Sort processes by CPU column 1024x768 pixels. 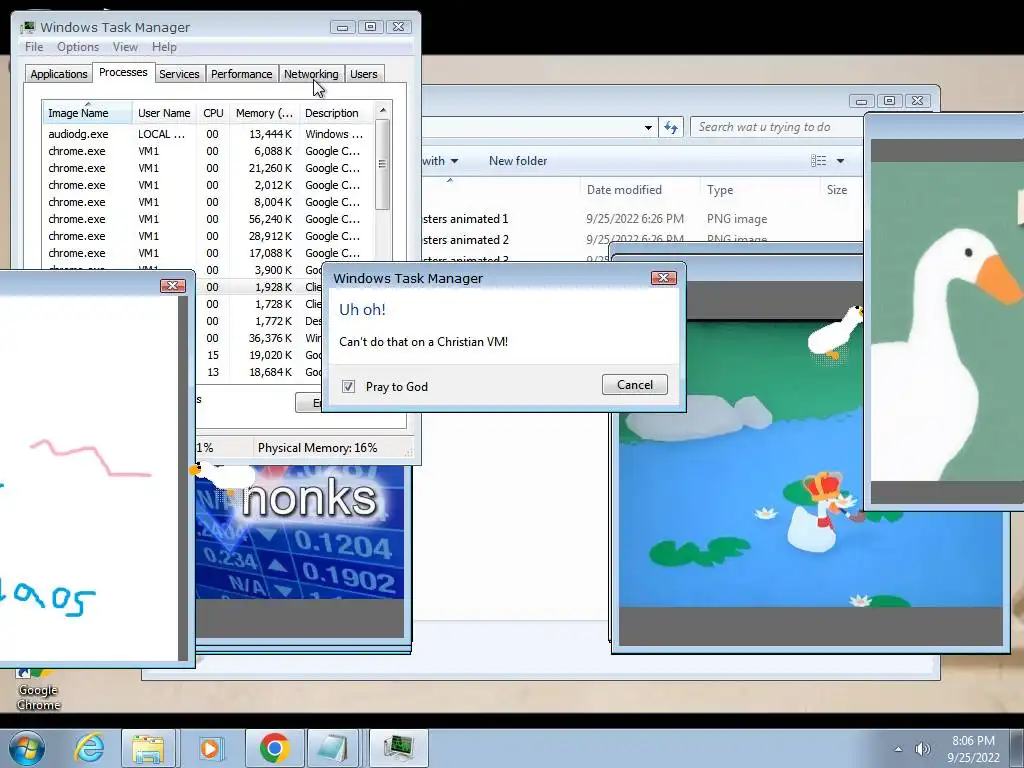[213, 113]
